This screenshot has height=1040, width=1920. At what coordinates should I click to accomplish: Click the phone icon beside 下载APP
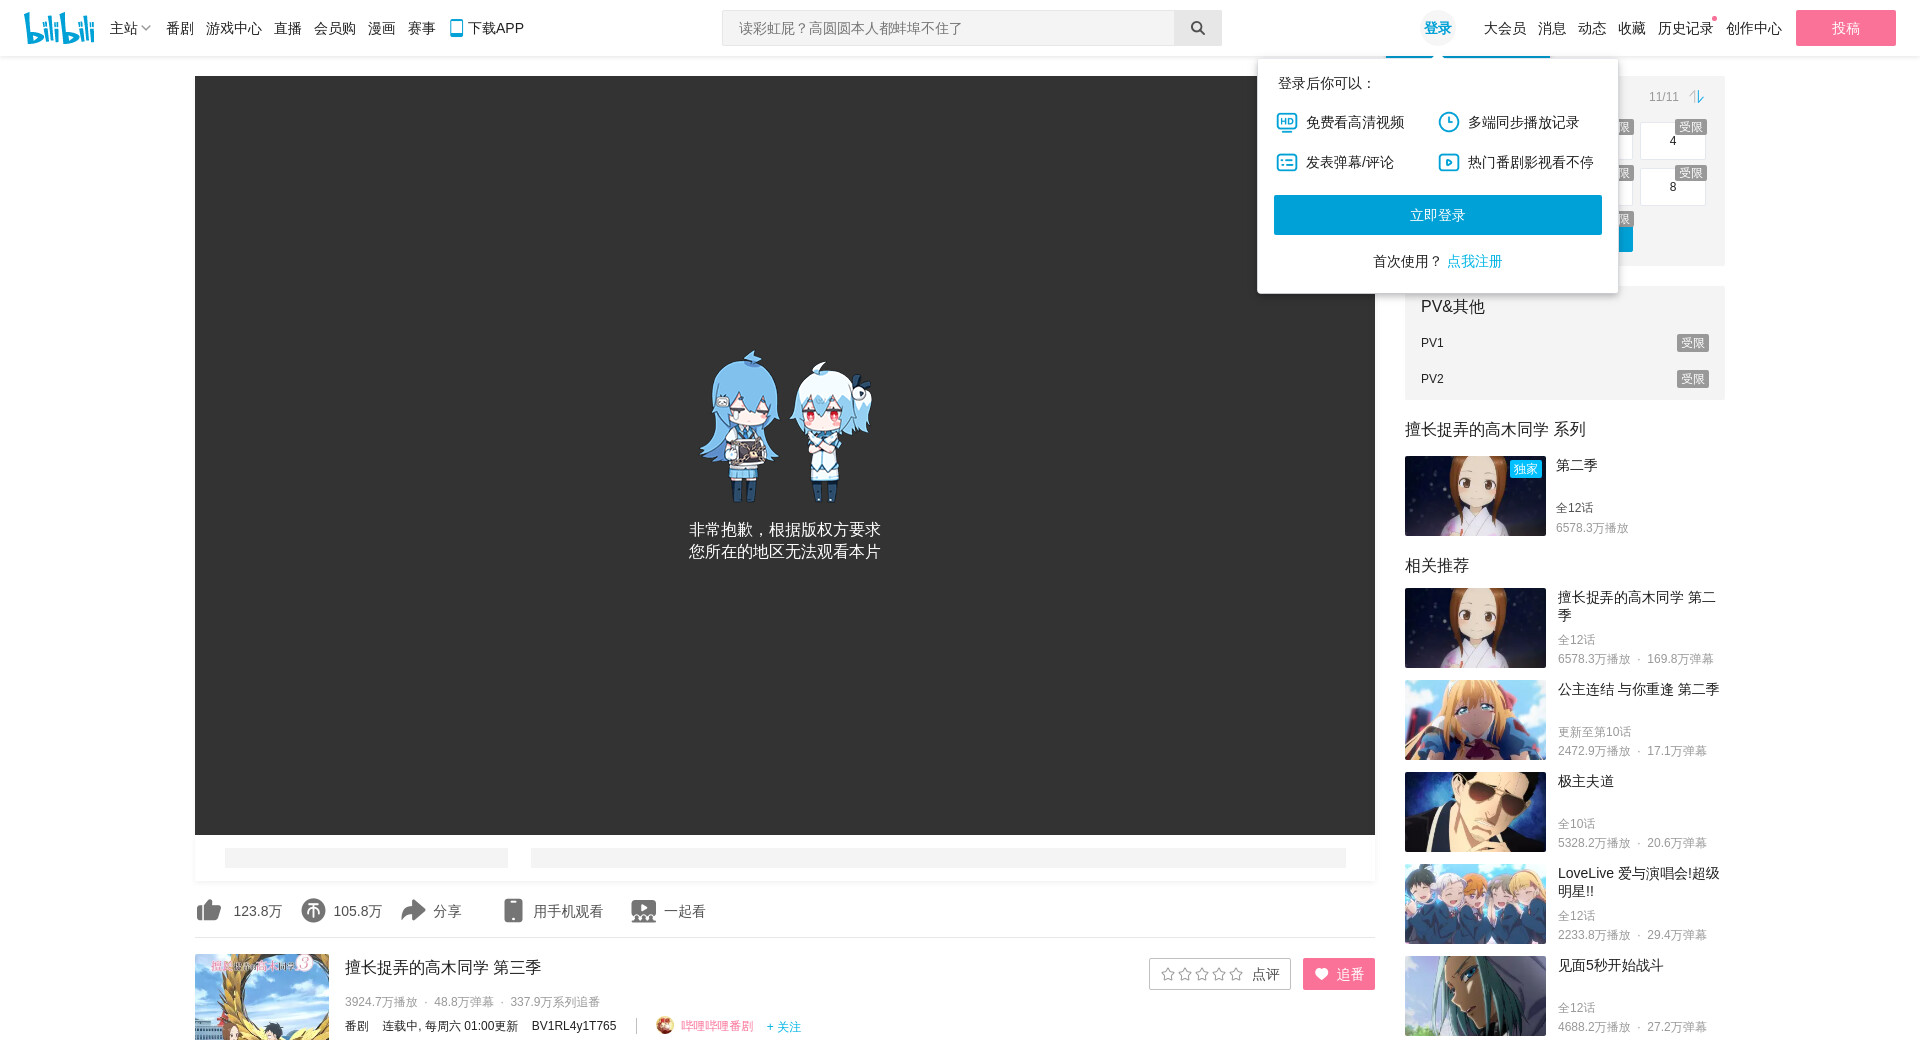tap(456, 28)
